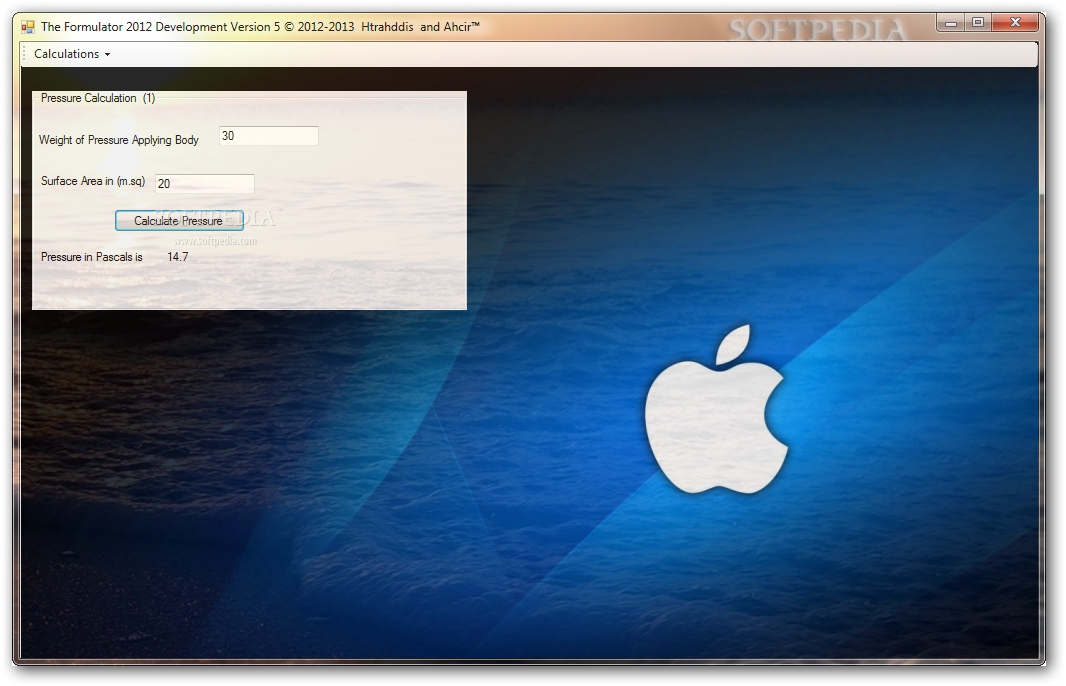Maximize the Formulator window
1066x686 pixels.
click(x=978, y=23)
